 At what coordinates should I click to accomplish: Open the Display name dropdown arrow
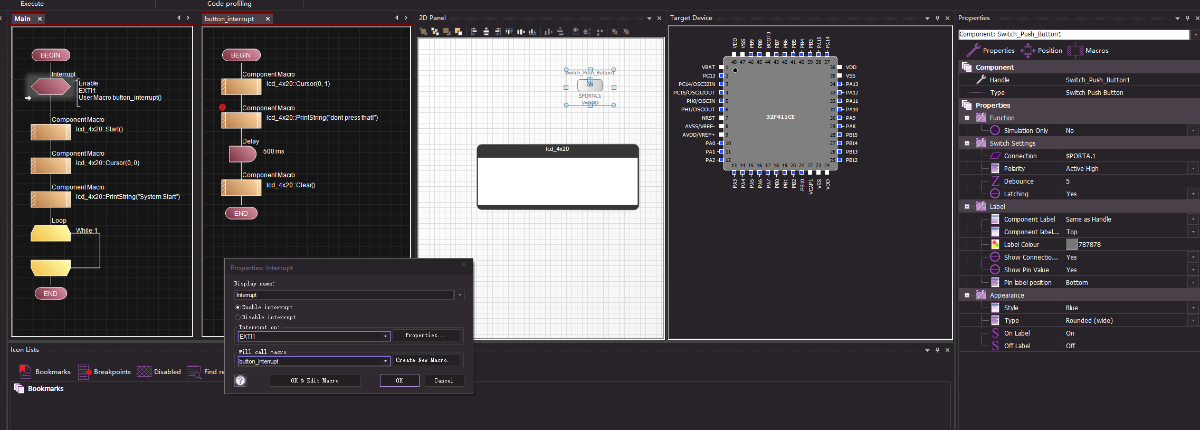[459, 295]
